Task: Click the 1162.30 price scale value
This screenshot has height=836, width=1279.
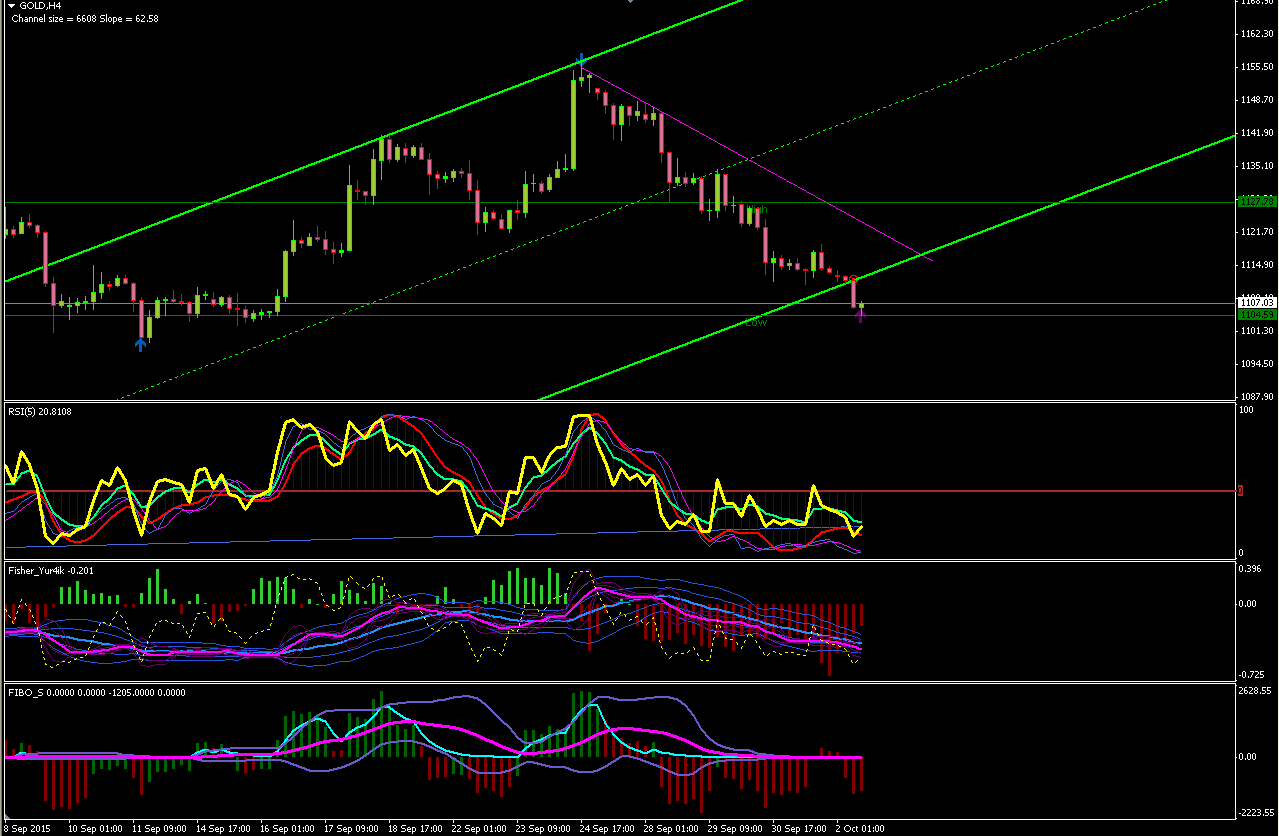Action: [x=1255, y=34]
